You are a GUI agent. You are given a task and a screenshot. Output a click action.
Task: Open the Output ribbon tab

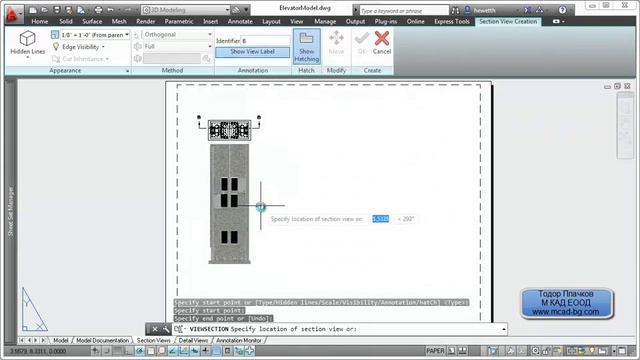pyautogui.click(x=355, y=22)
